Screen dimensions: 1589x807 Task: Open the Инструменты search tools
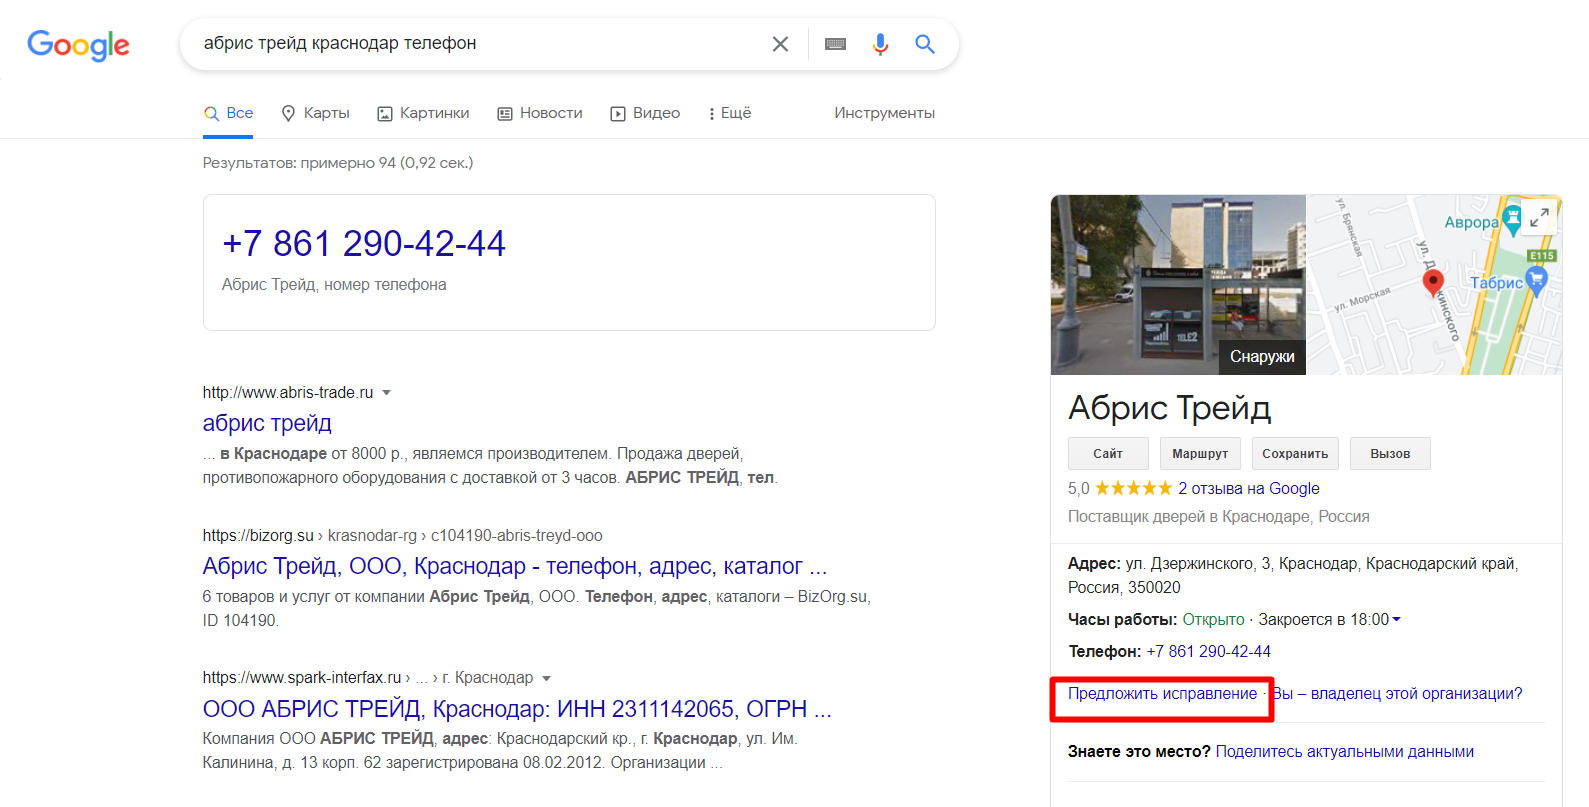pos(885,113)
